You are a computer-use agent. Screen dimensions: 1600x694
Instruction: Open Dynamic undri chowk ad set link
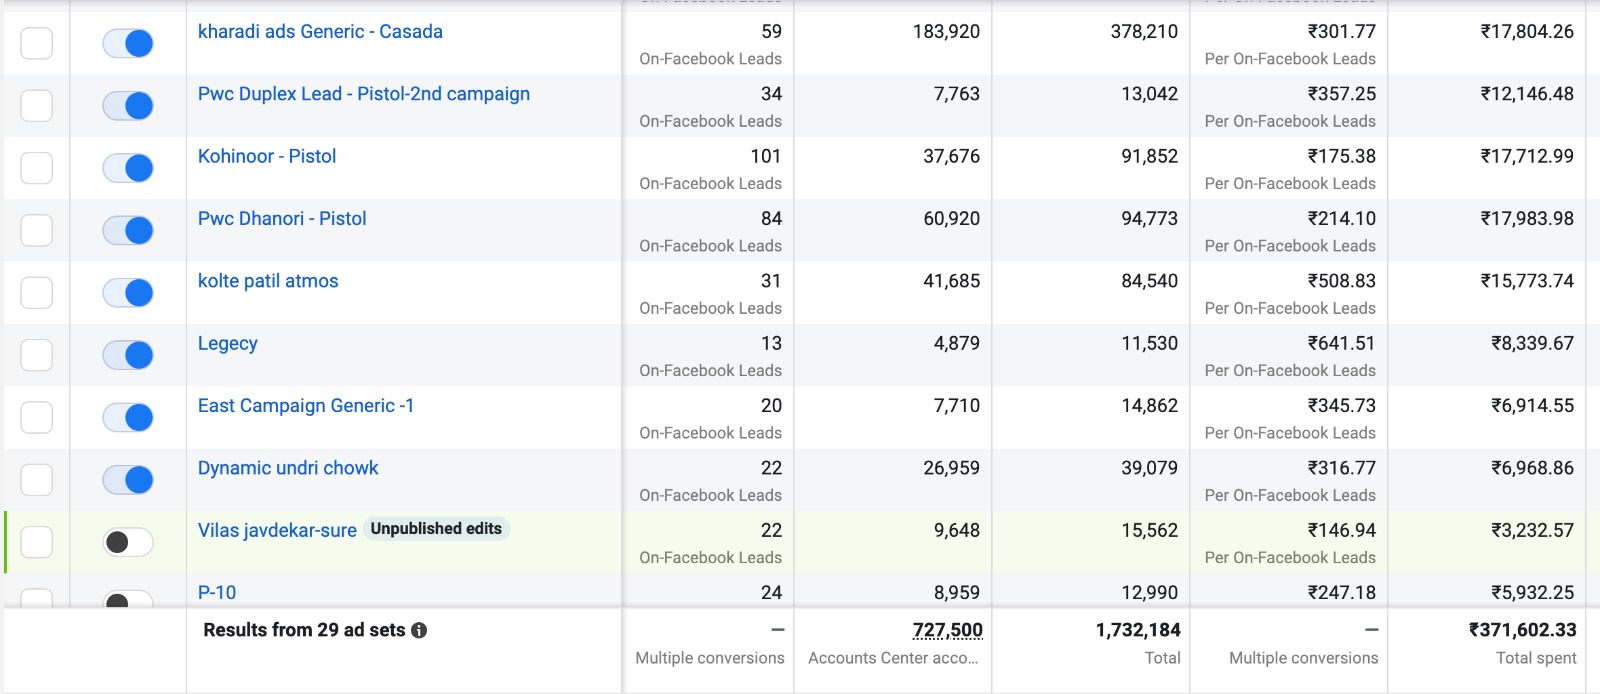click(x=288, y=468)
